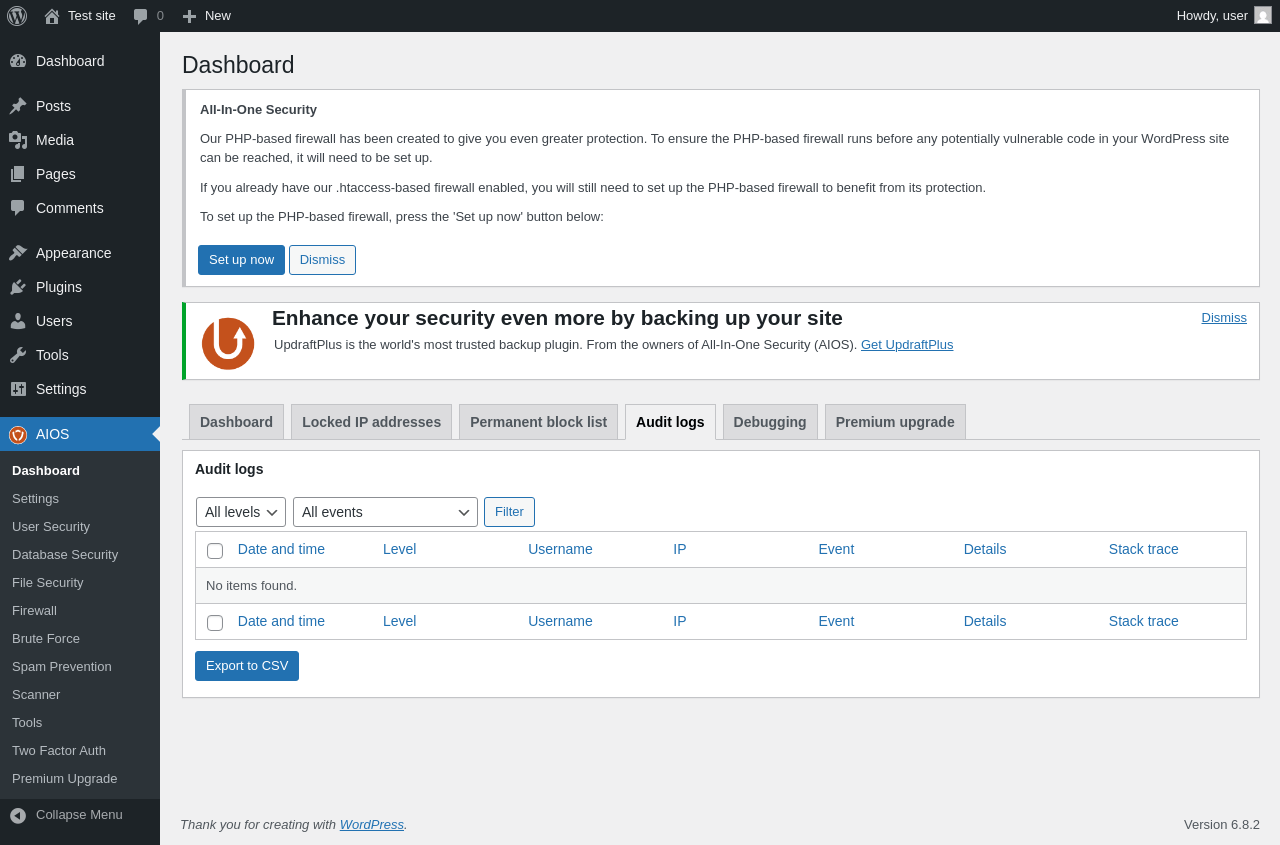Viewport: 1280px width, 845px height.
Task: Sort by IP in table header
Action: coord(680,549)
